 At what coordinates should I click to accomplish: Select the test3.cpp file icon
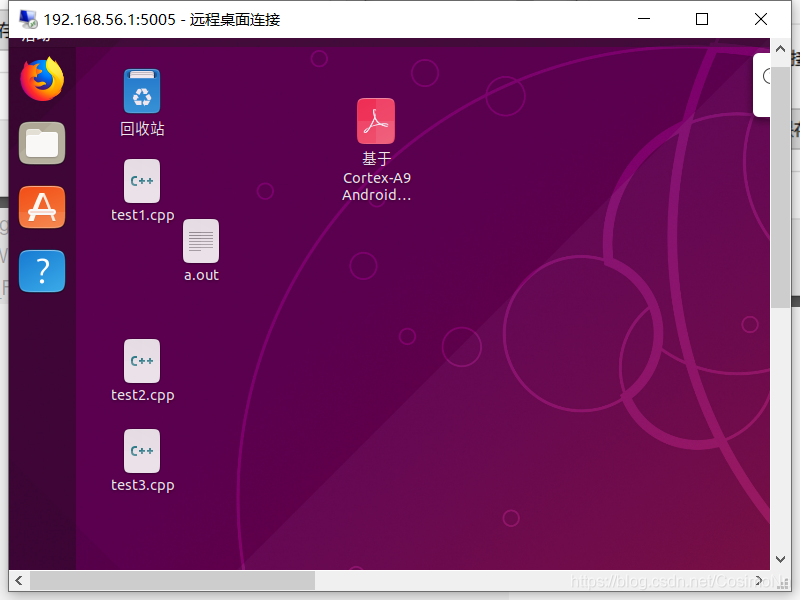[142, 451]
